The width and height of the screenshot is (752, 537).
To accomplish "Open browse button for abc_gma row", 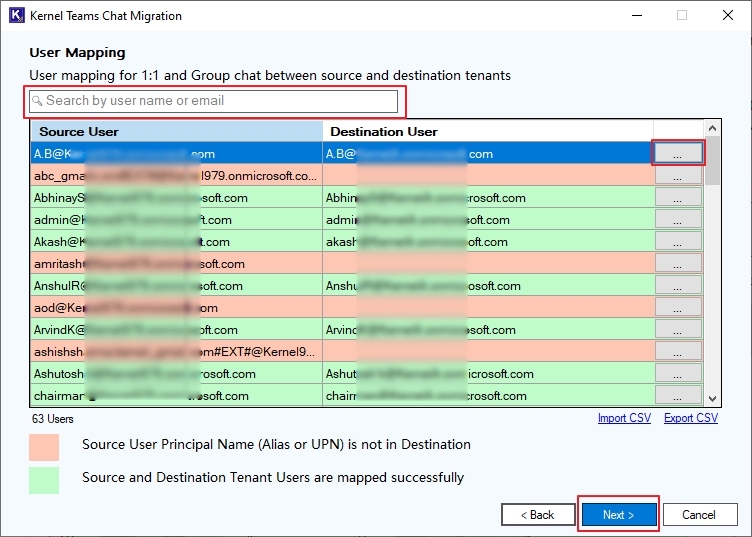I will click(678, 175).
